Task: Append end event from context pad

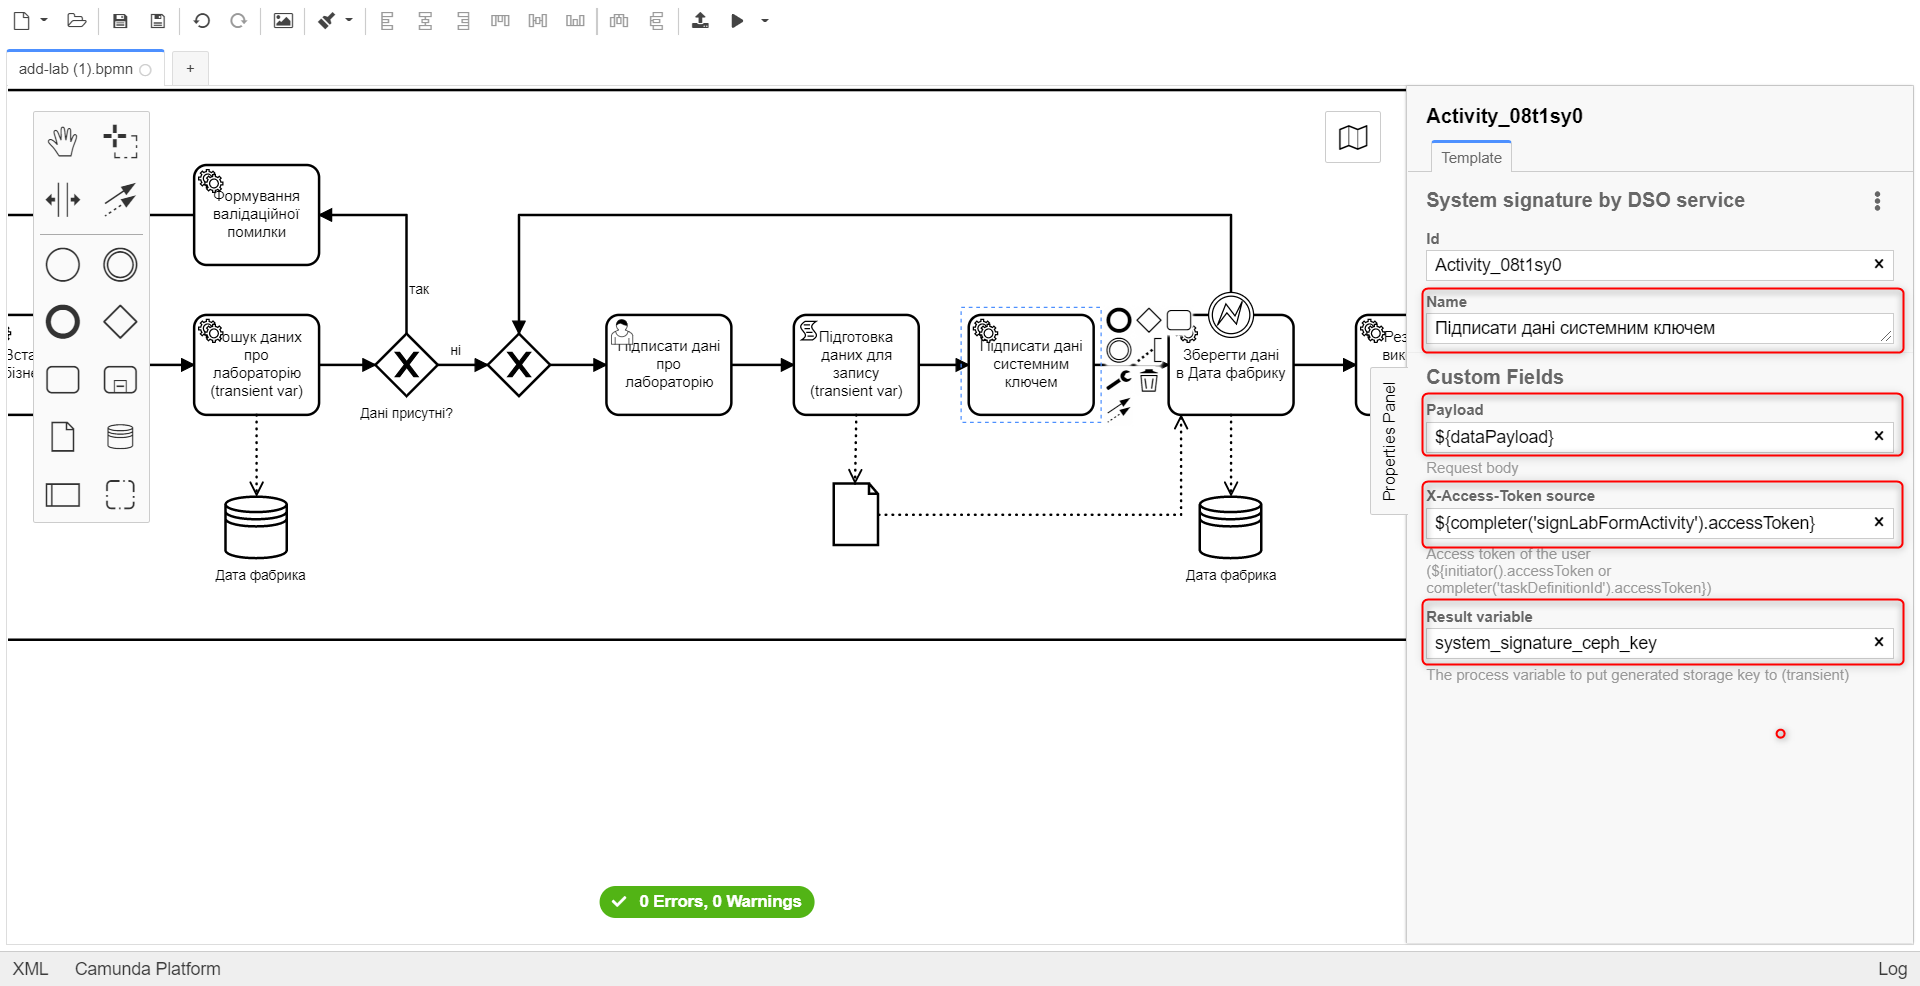Action: pos(1119,320)
